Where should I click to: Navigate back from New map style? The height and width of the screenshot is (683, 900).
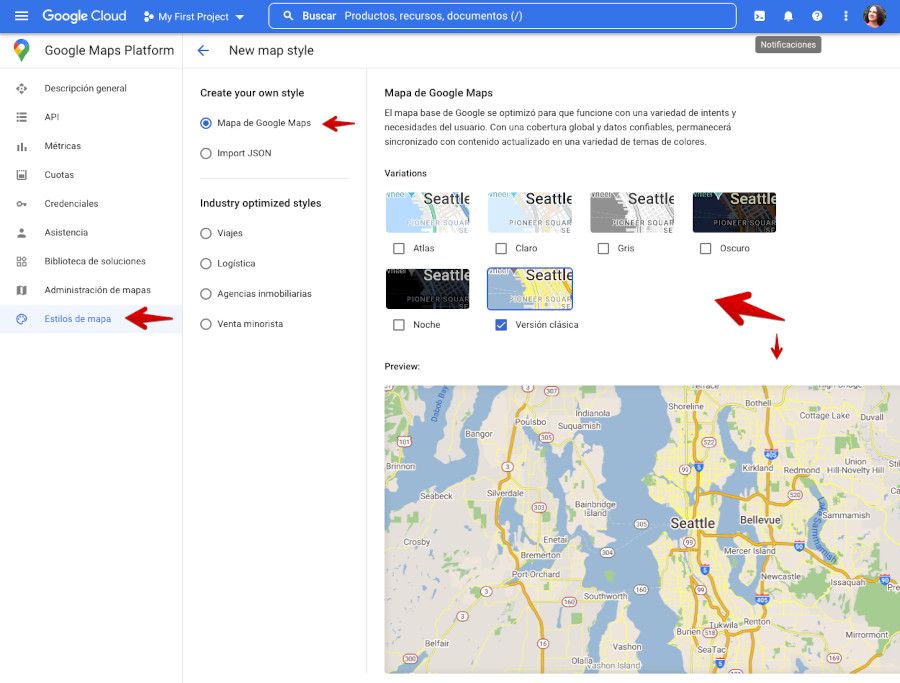200,49
